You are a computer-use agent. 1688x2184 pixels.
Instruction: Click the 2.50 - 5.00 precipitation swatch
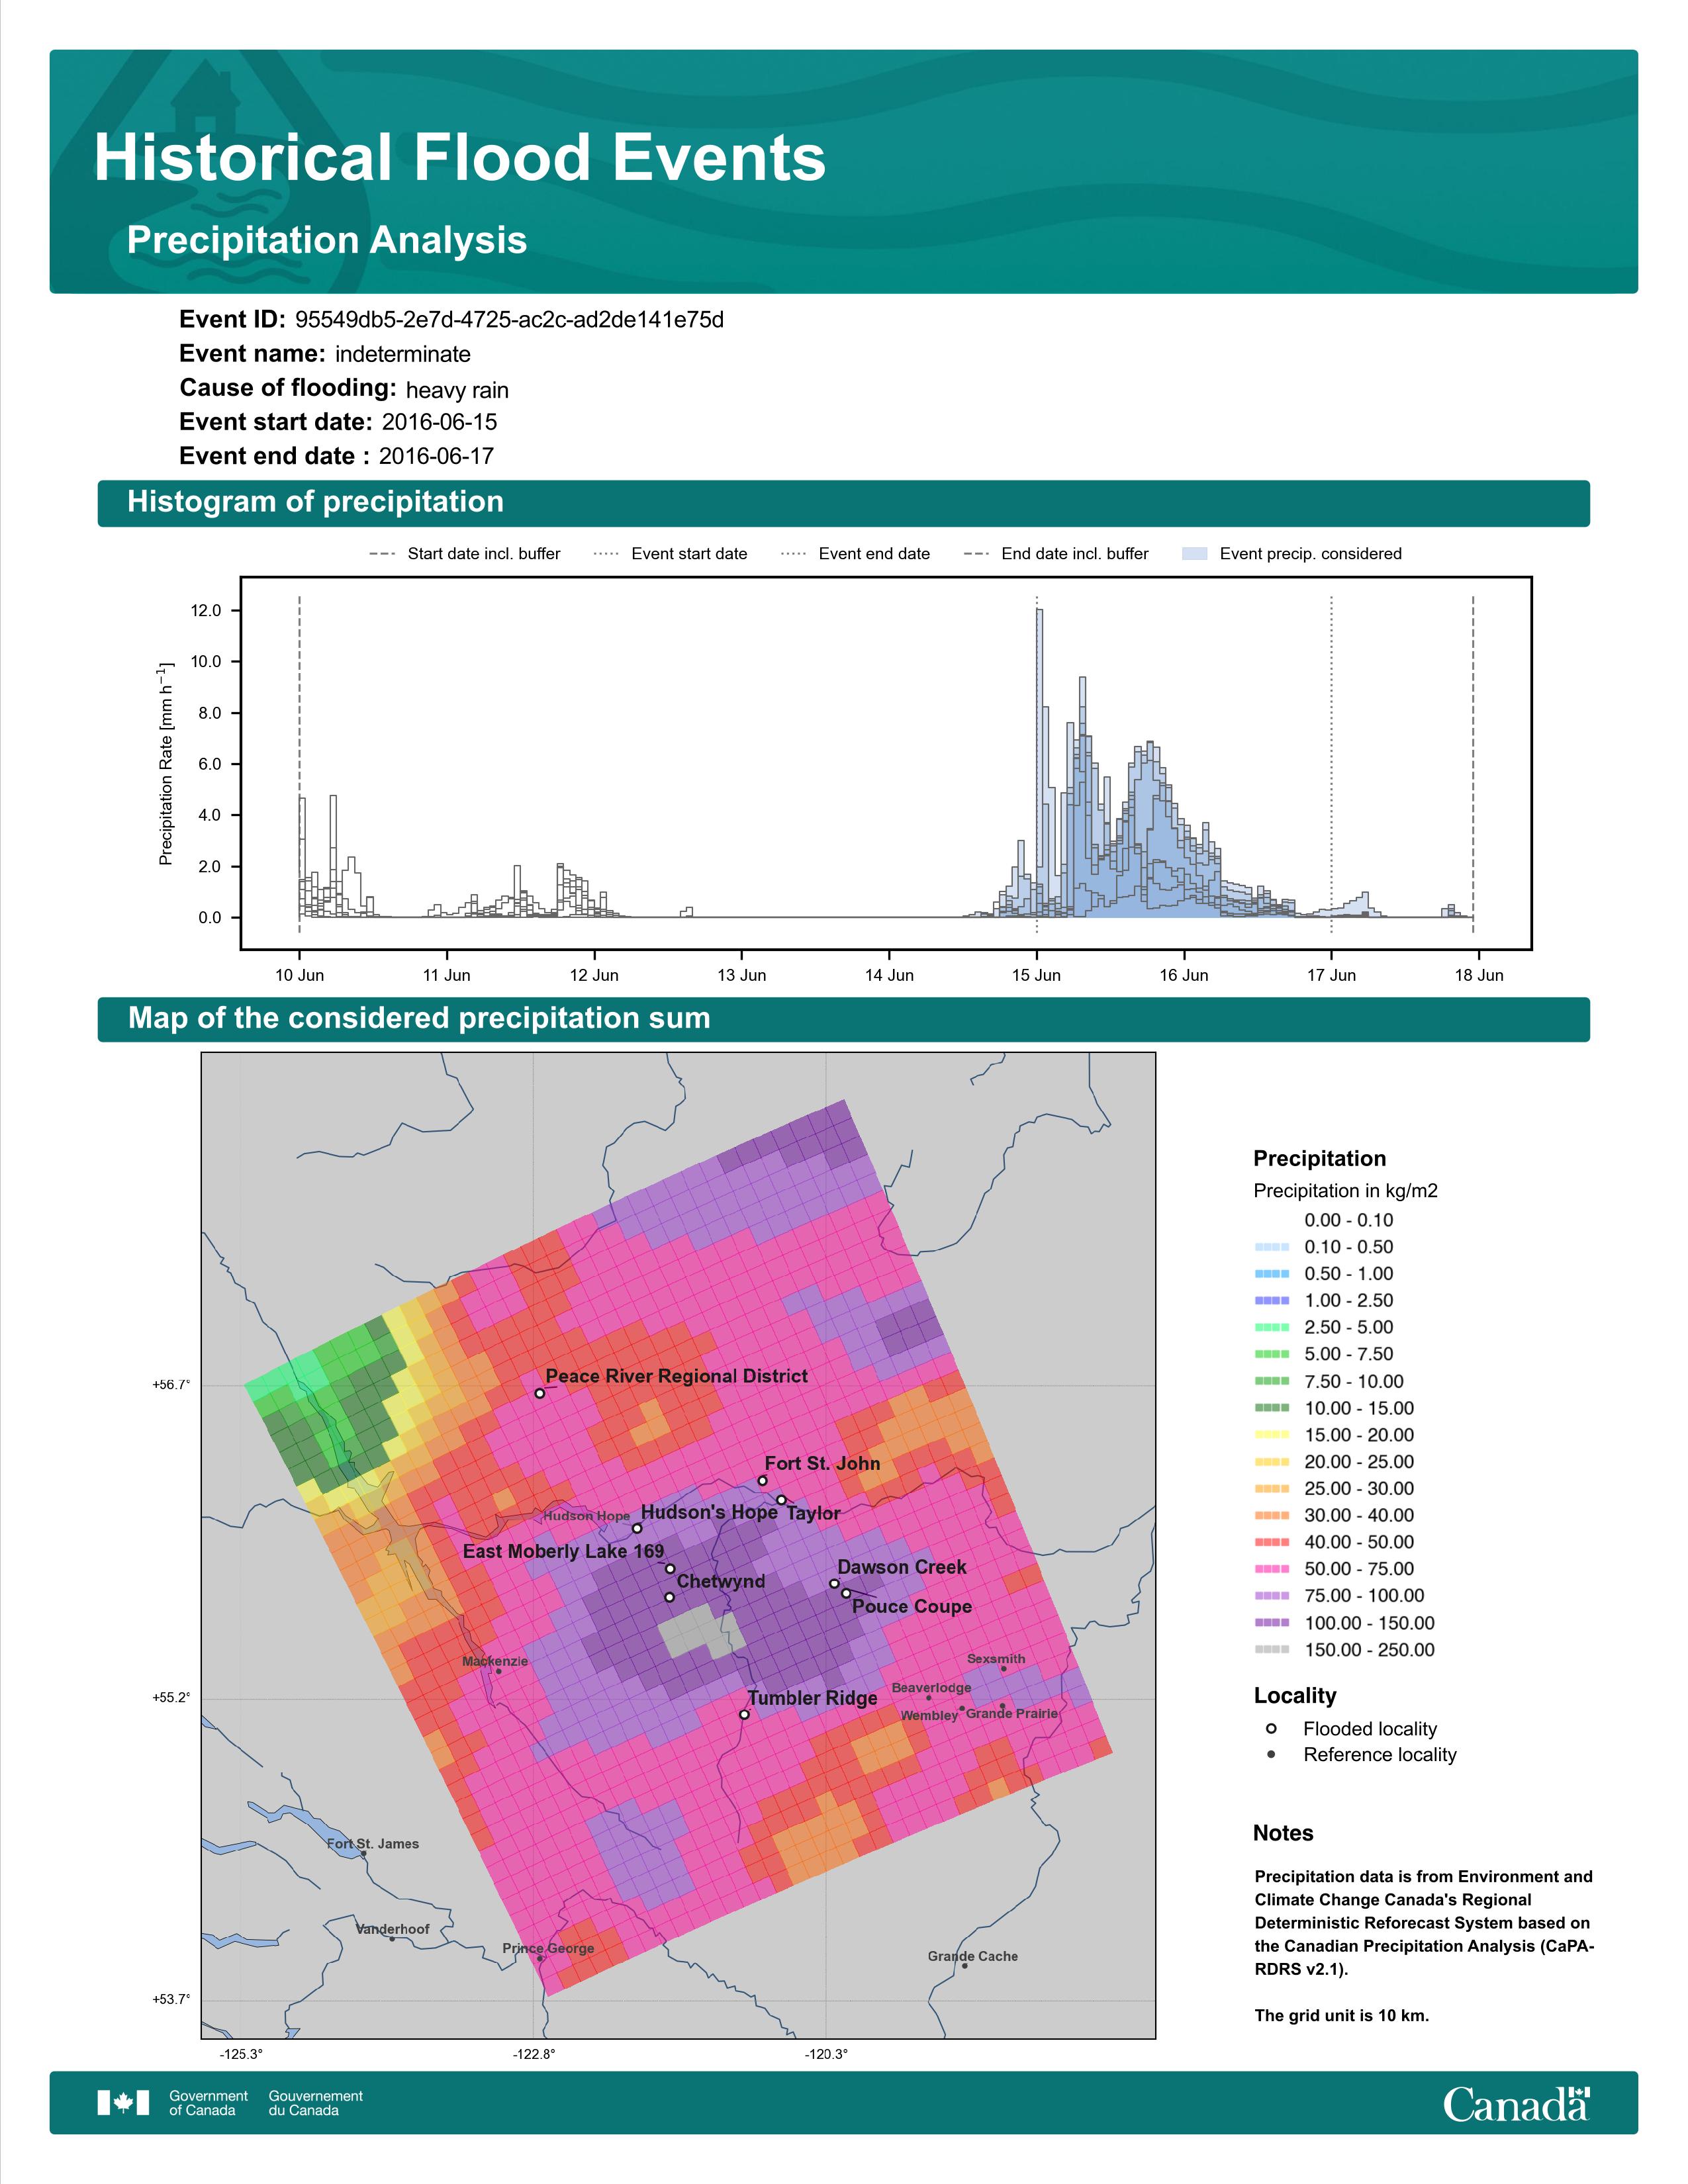[1271, 1327]
